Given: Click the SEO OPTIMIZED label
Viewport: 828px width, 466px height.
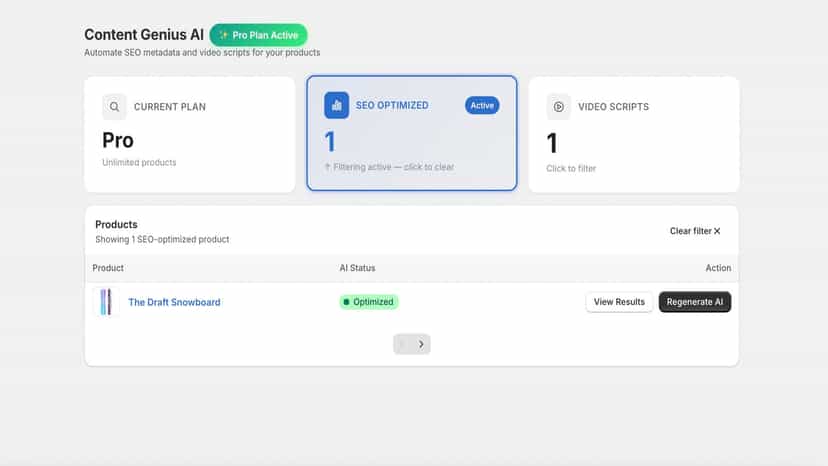Looking at the screenshot, I should tap(392, 105).
